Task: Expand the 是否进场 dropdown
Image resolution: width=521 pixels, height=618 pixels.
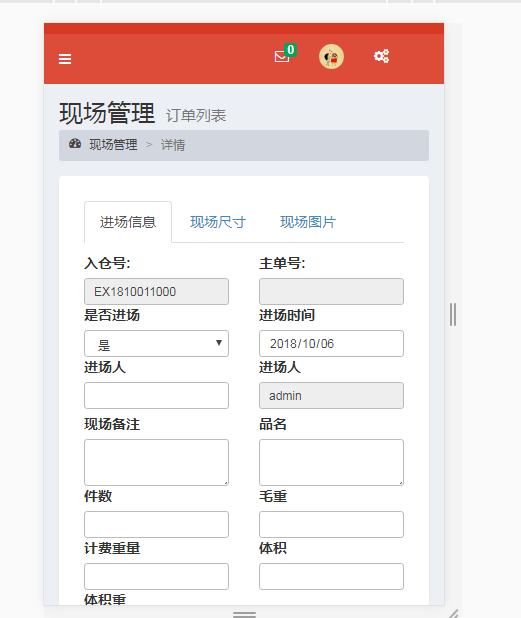Action: 156,343
